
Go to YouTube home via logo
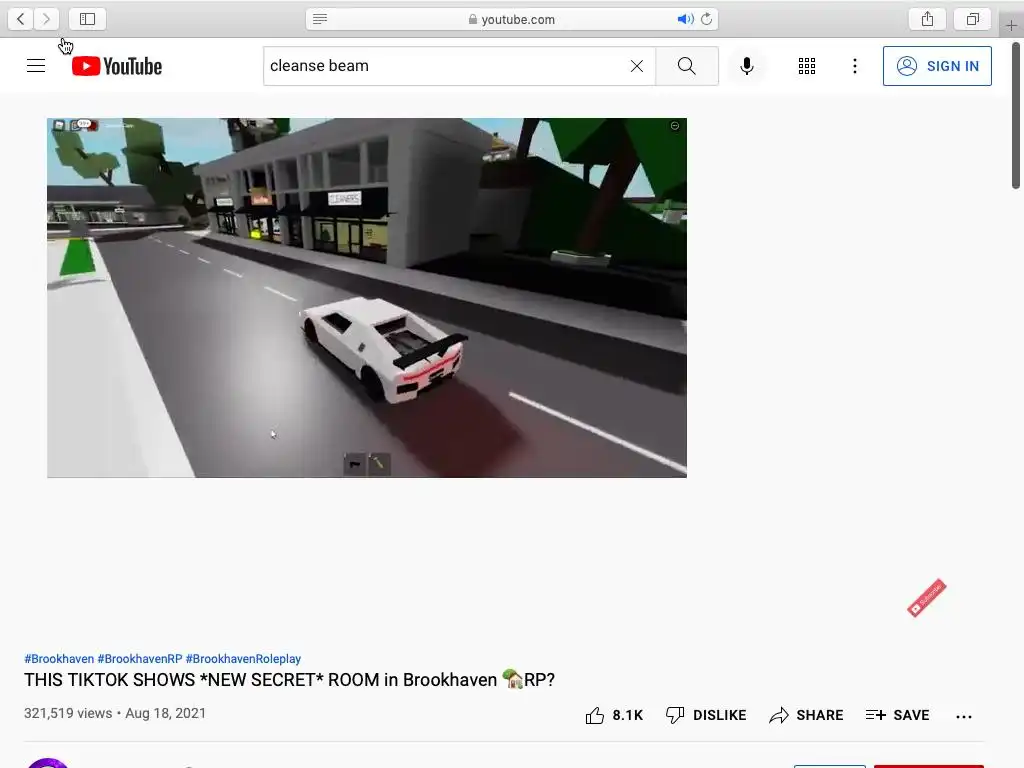117,66
